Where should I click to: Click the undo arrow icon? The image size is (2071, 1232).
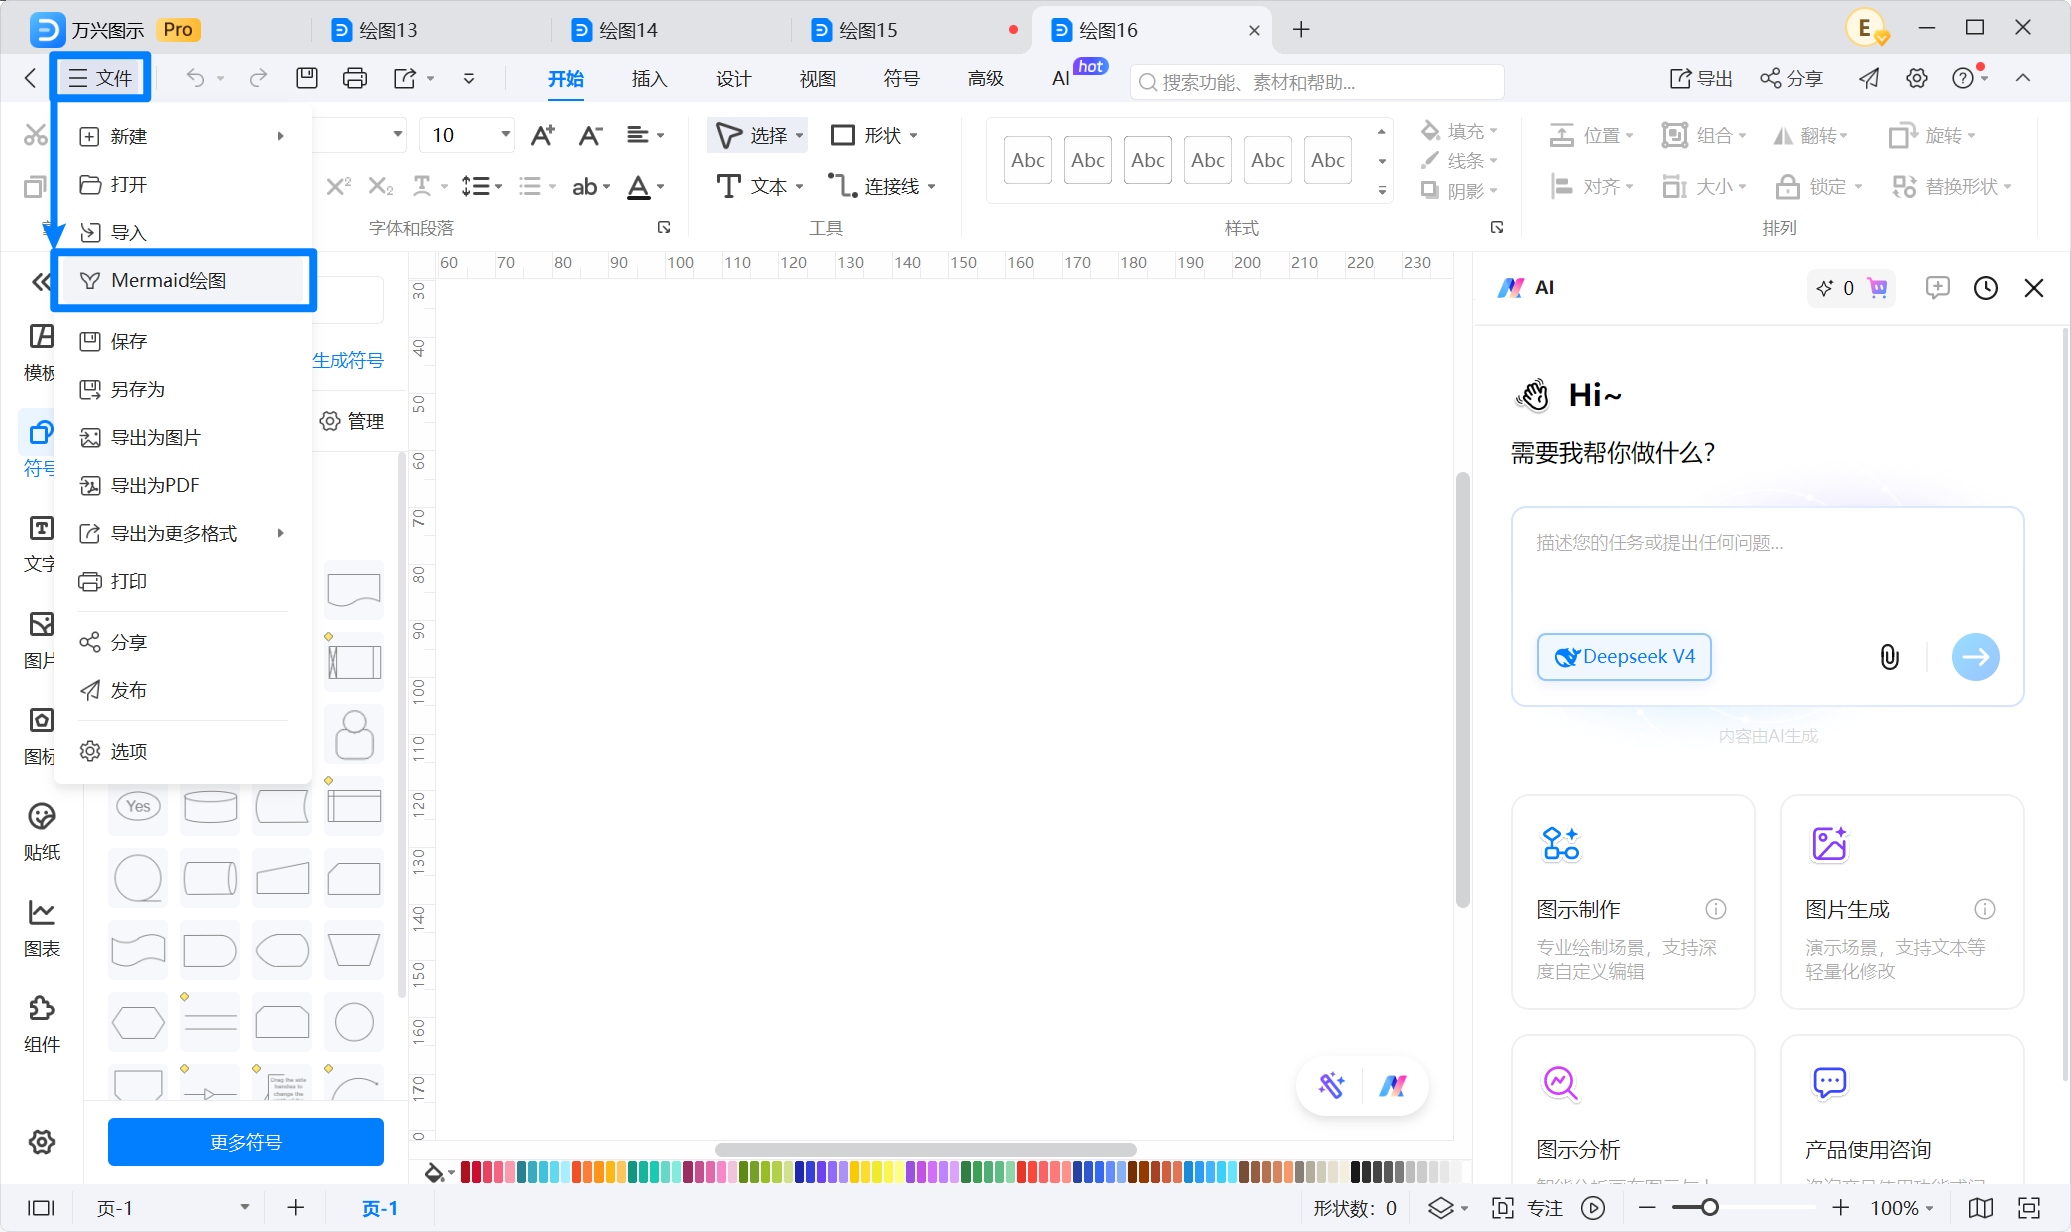coord(196,78)
